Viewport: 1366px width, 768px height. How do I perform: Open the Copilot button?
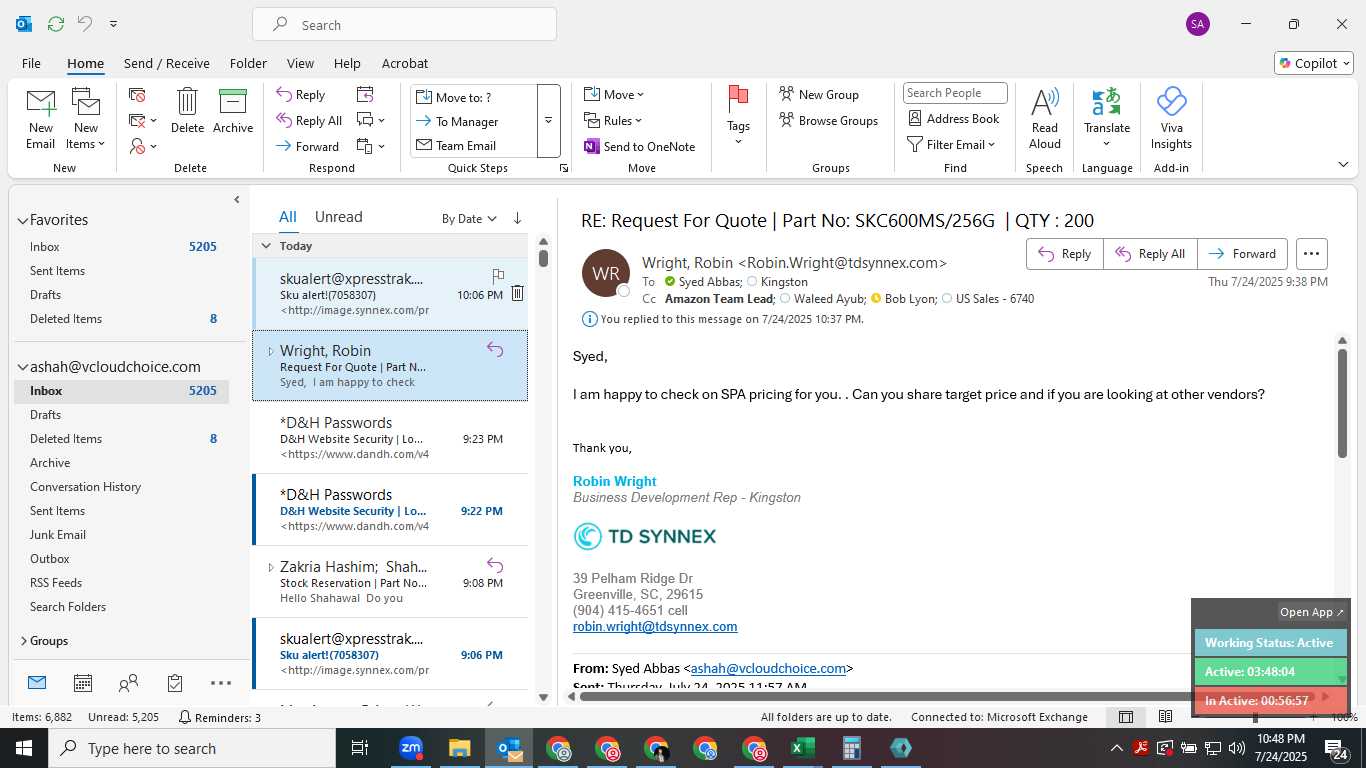coord(1314,63)
